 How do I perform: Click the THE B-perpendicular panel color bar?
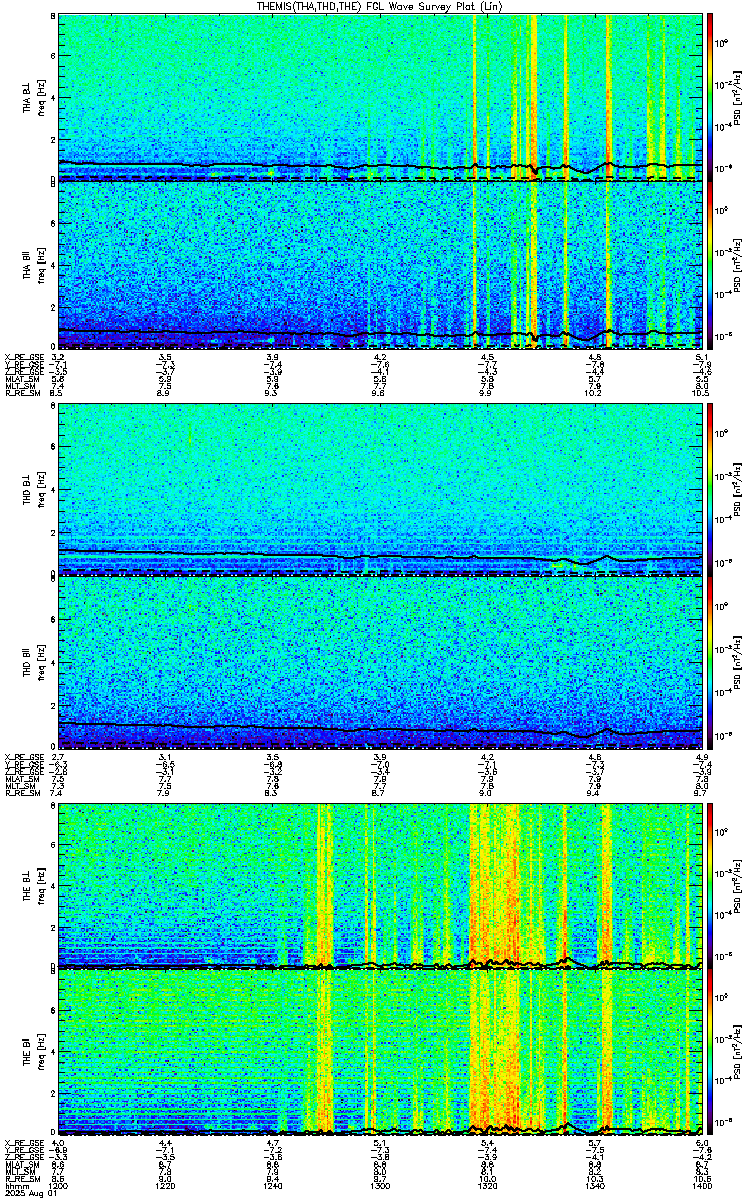click(709, 886)
